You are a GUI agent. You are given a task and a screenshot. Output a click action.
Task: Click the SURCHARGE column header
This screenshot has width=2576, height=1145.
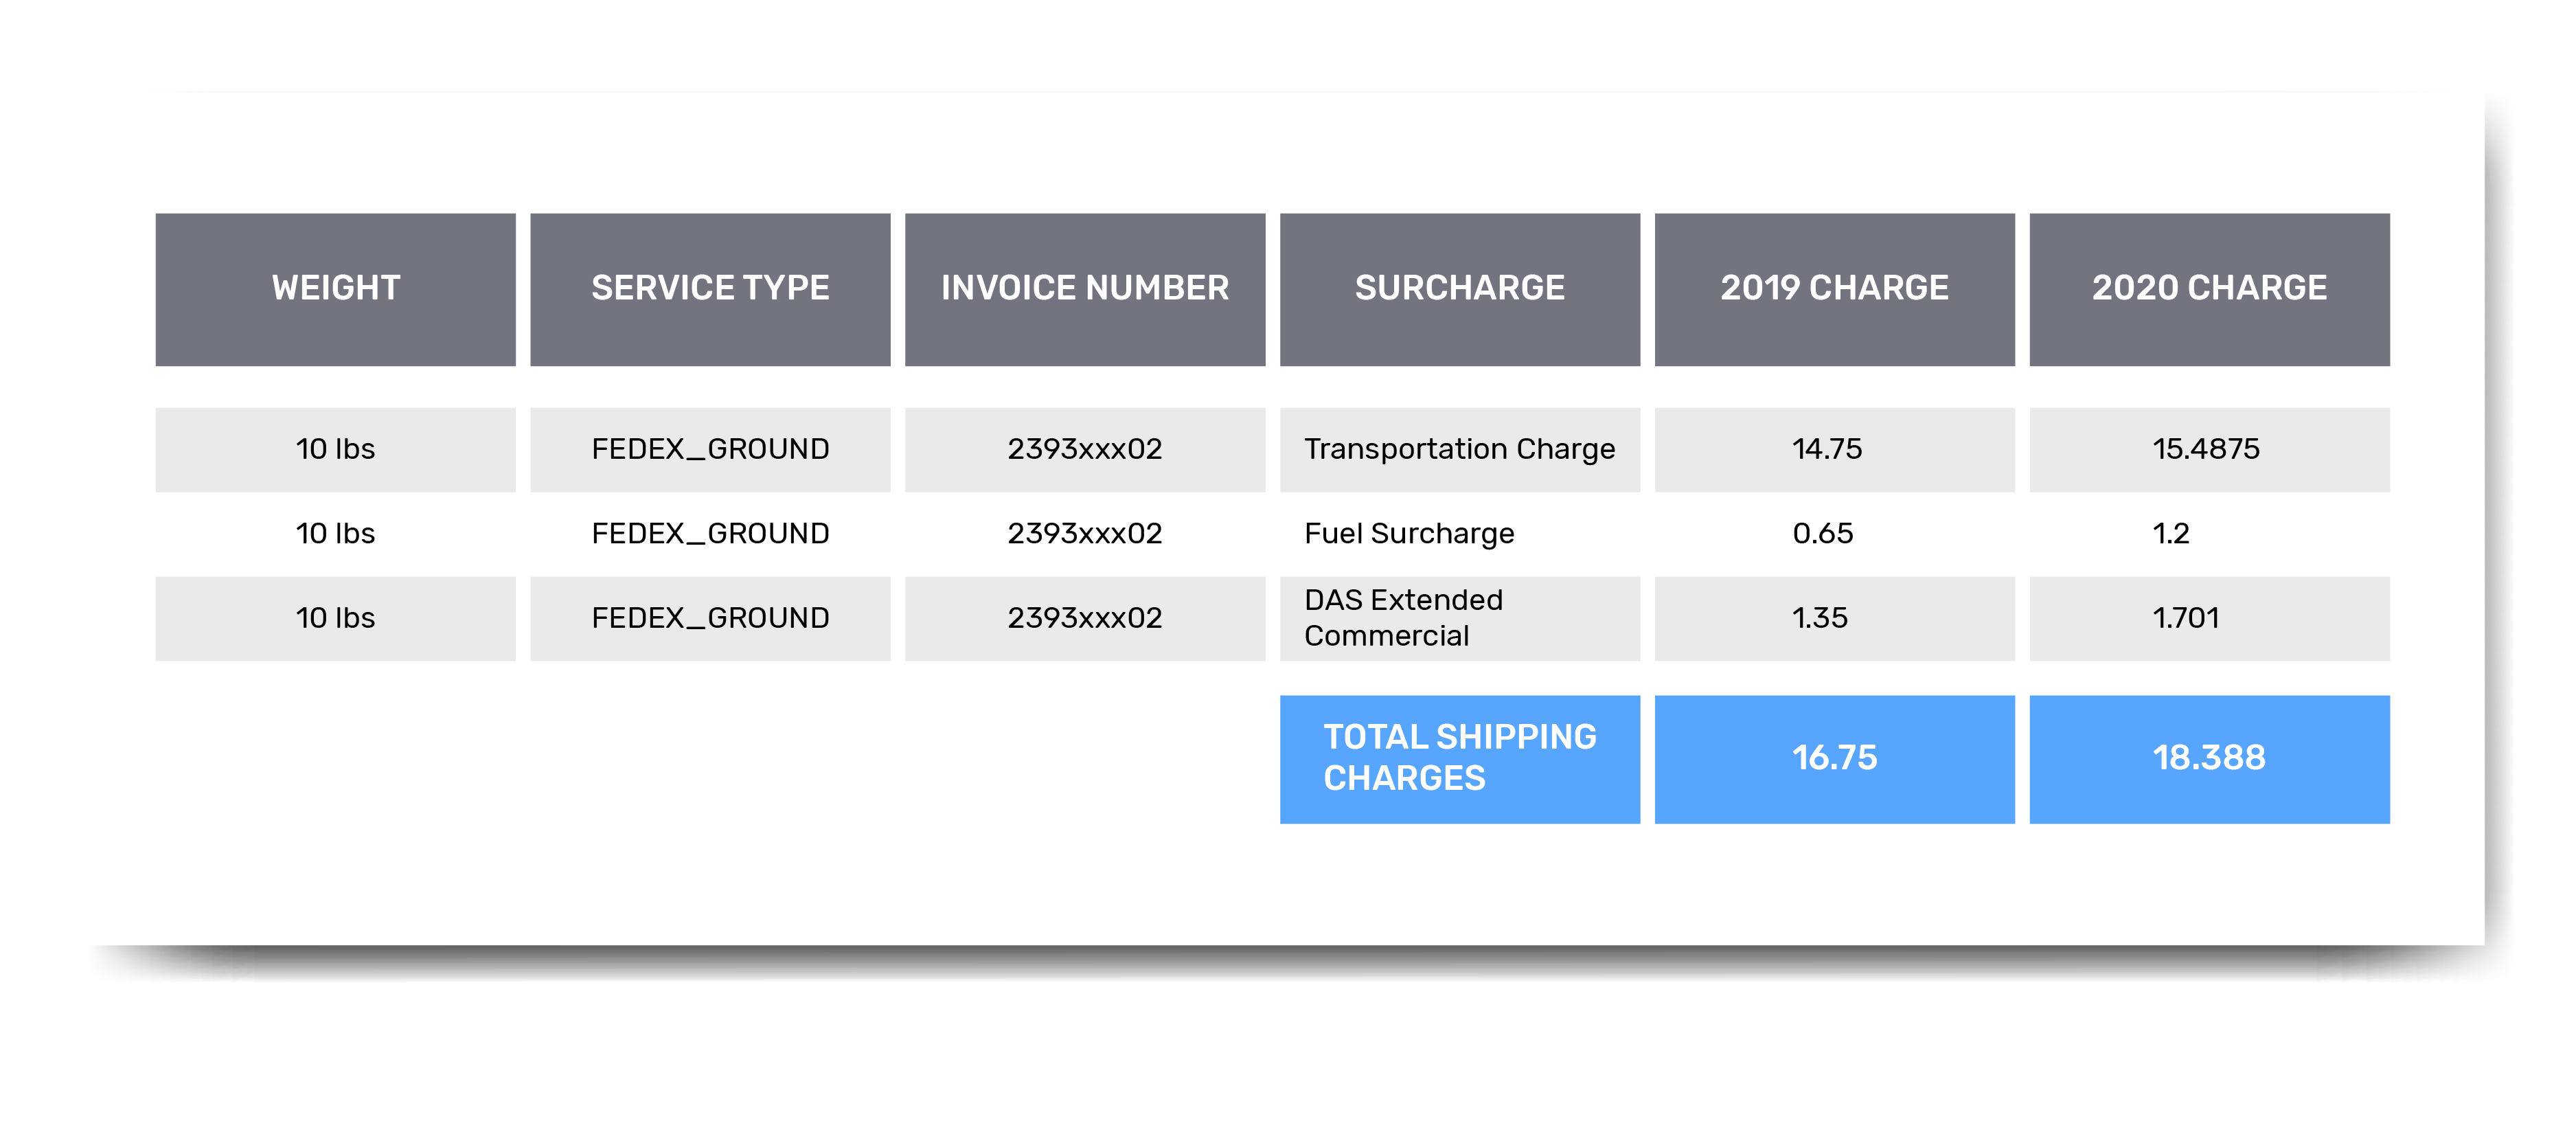pyautogui.click(x=1460, y=289)
